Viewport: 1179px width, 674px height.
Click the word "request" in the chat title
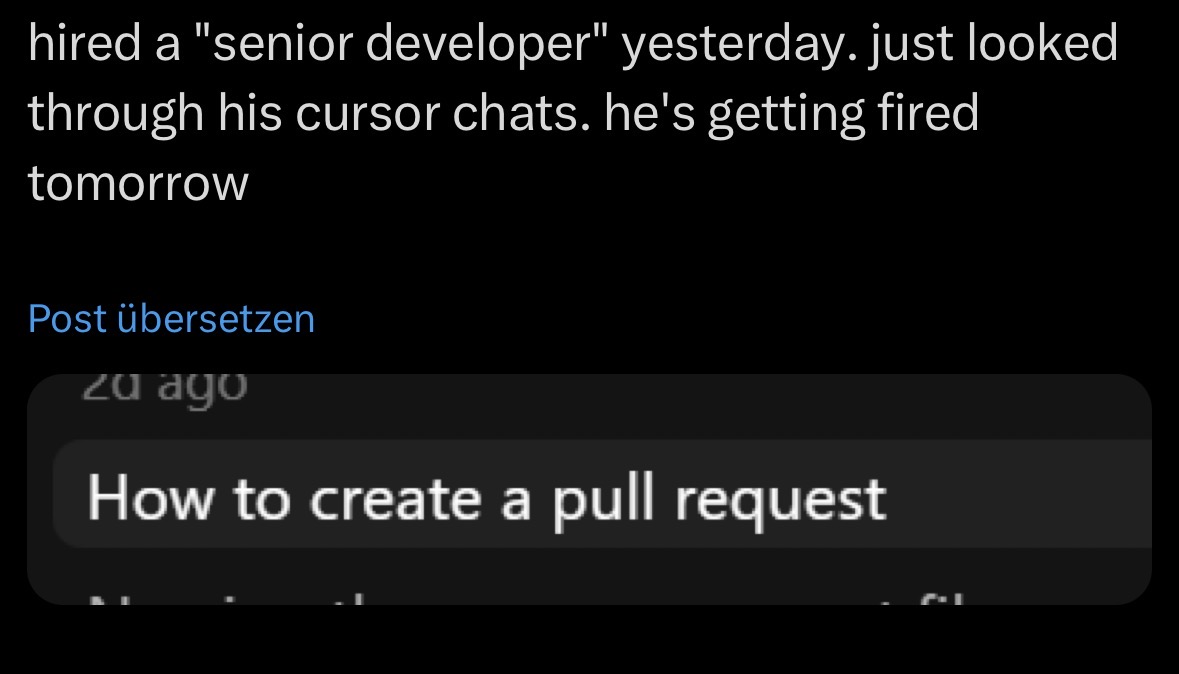click(780, 497)
